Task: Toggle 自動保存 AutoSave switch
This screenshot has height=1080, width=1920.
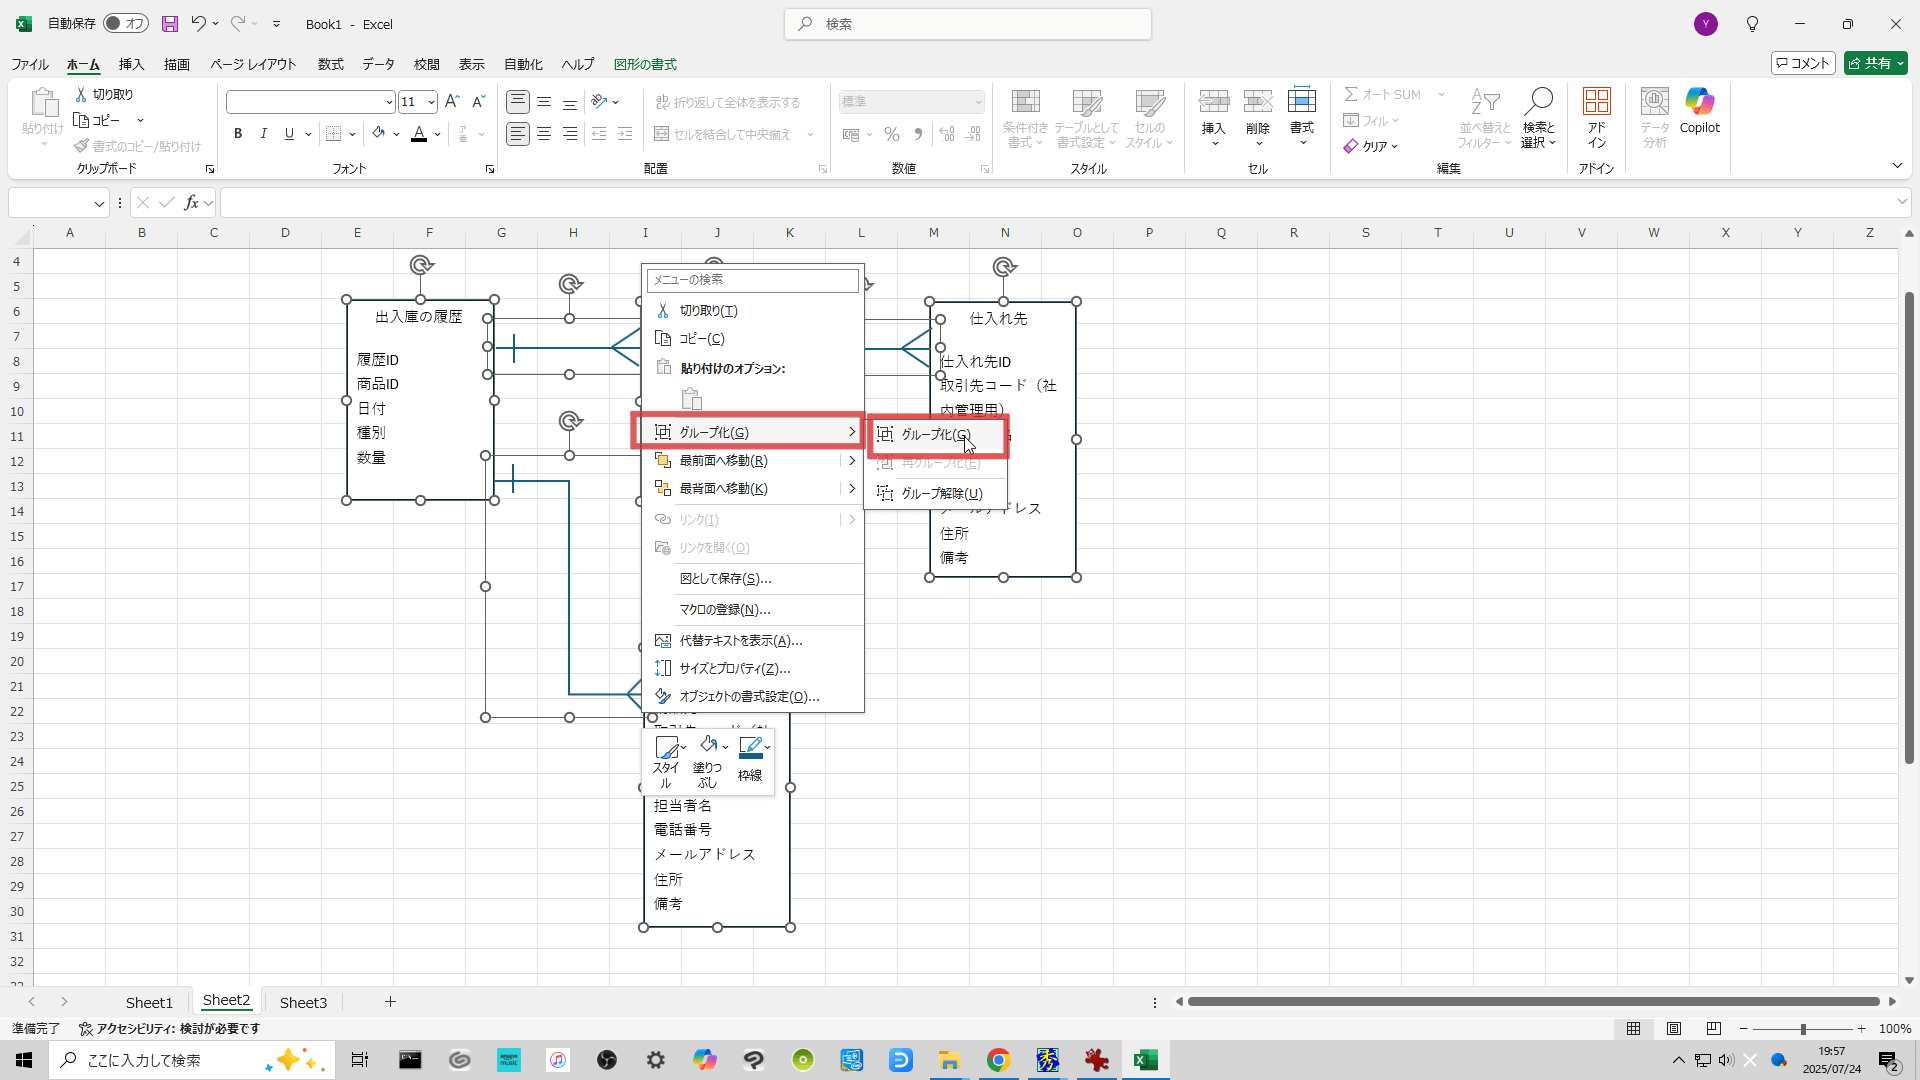Action: coord(126,24)
